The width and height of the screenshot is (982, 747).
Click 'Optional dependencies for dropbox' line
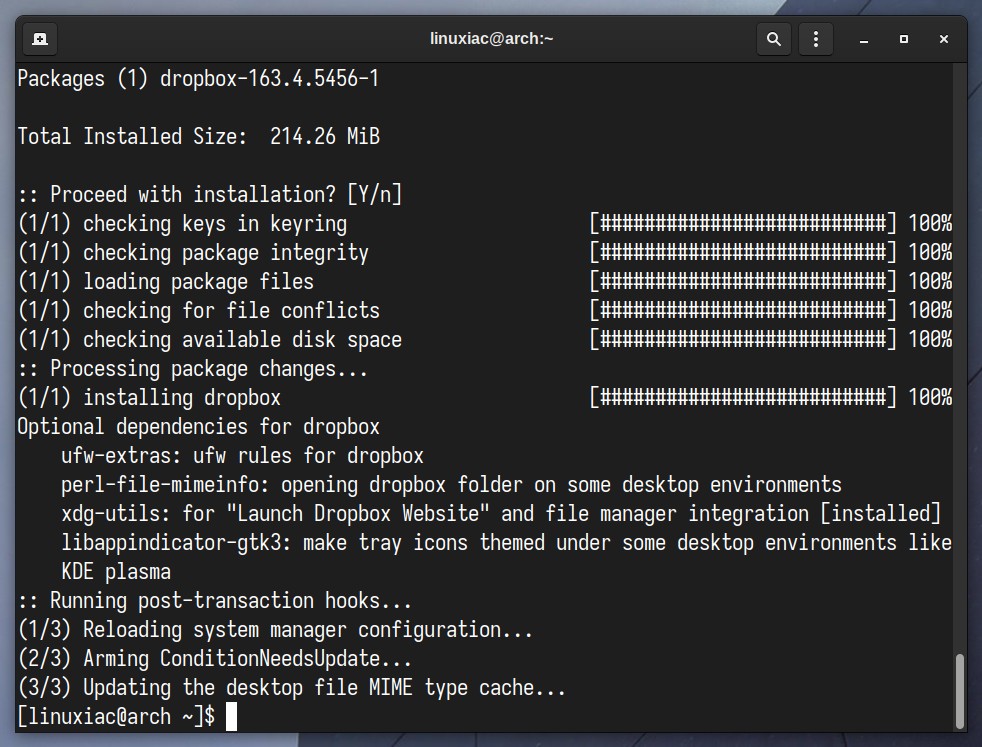[199, 426]
